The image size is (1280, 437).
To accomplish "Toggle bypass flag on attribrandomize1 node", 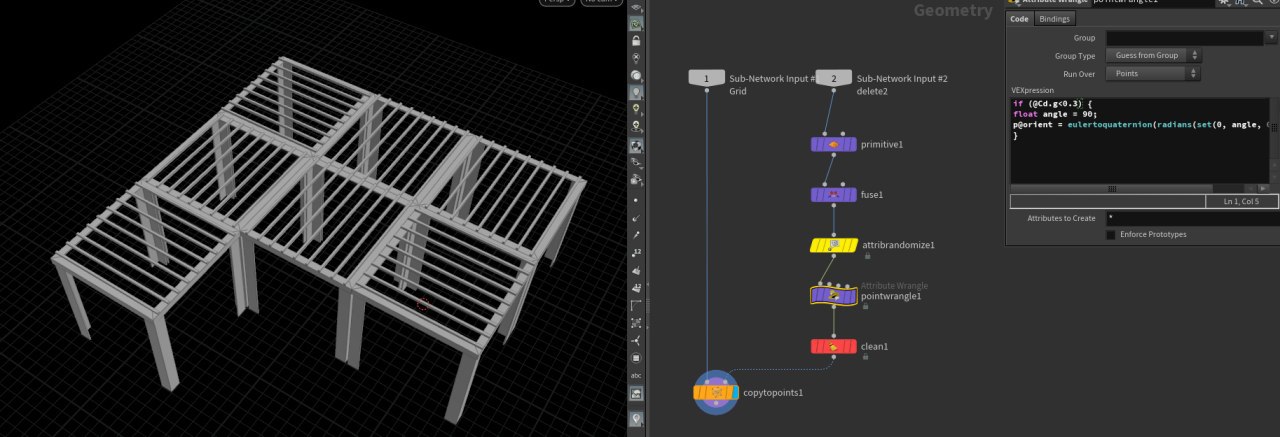I will tap(815, 244).
